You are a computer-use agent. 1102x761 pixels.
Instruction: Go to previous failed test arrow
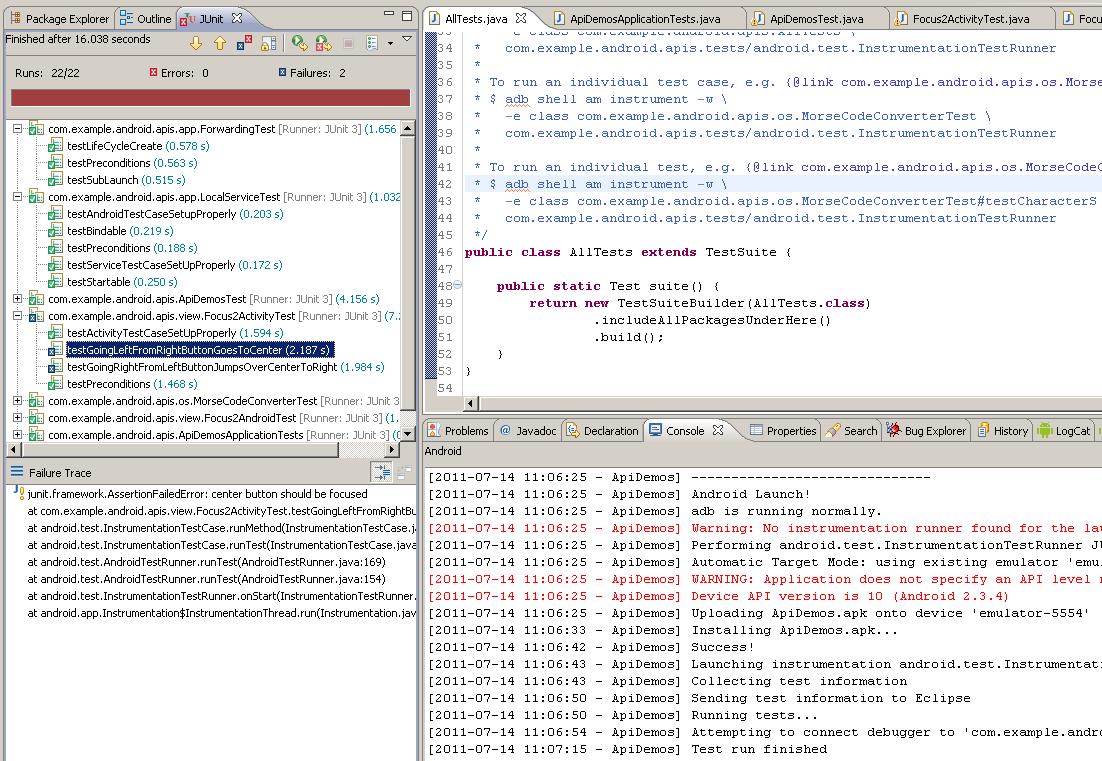click(219, 43)
